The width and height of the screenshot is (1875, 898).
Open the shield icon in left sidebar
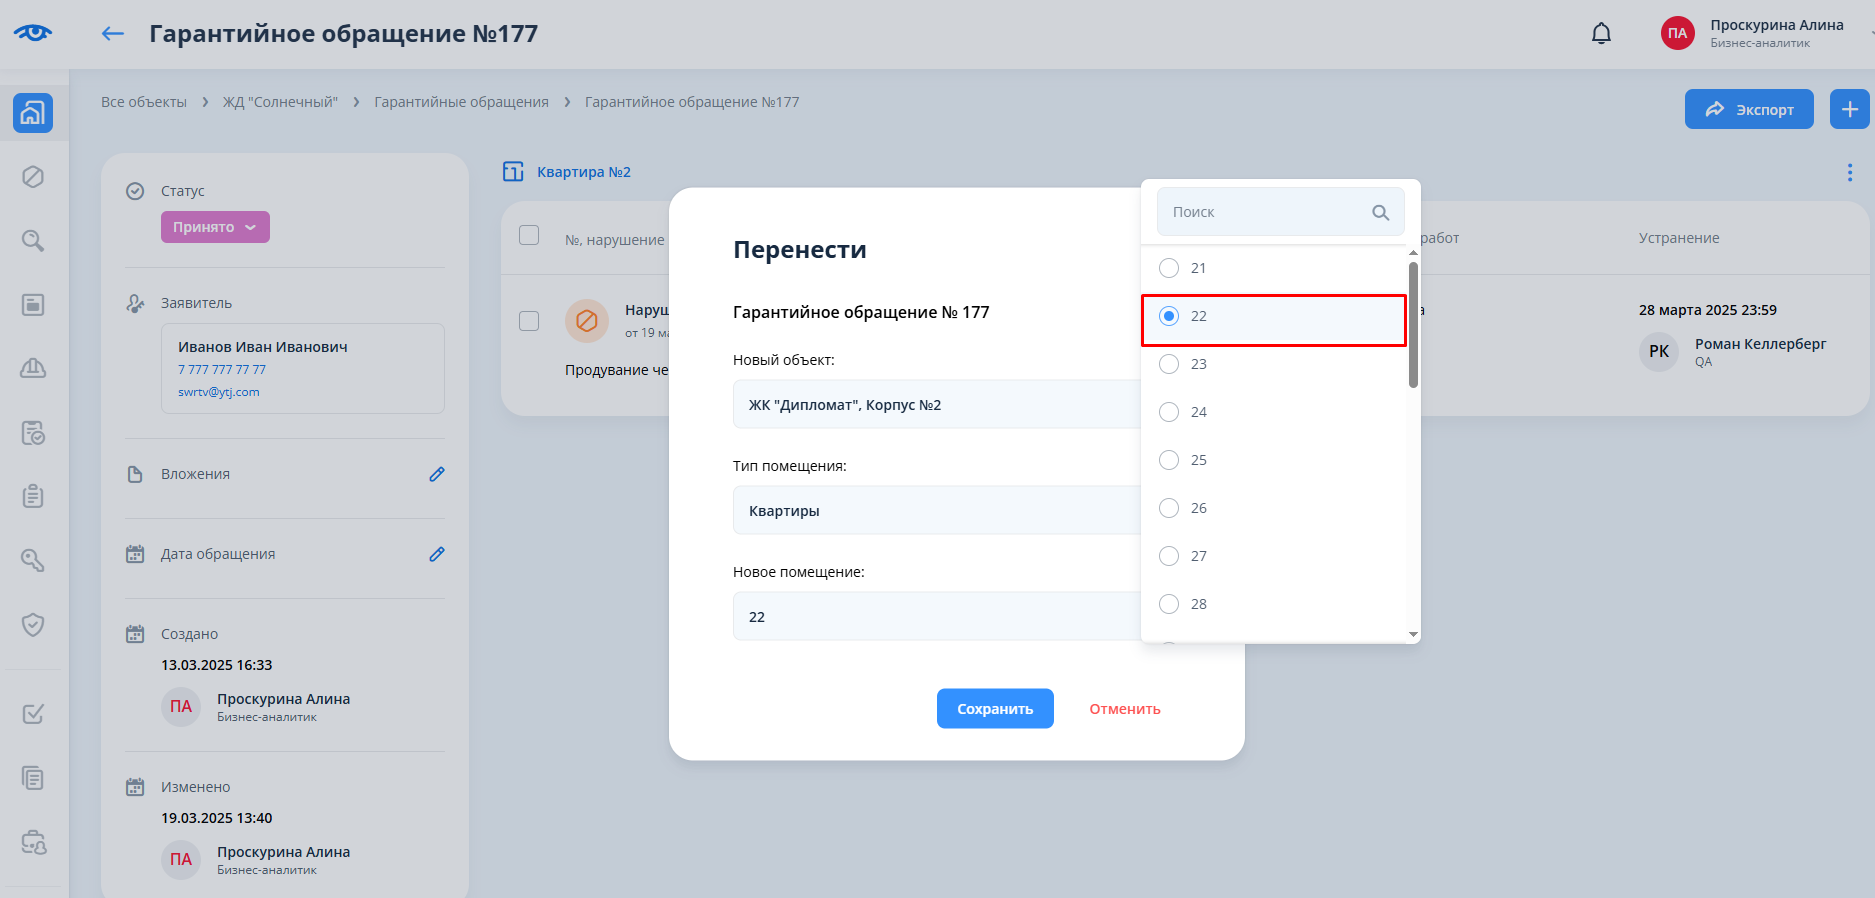point(33,625)
